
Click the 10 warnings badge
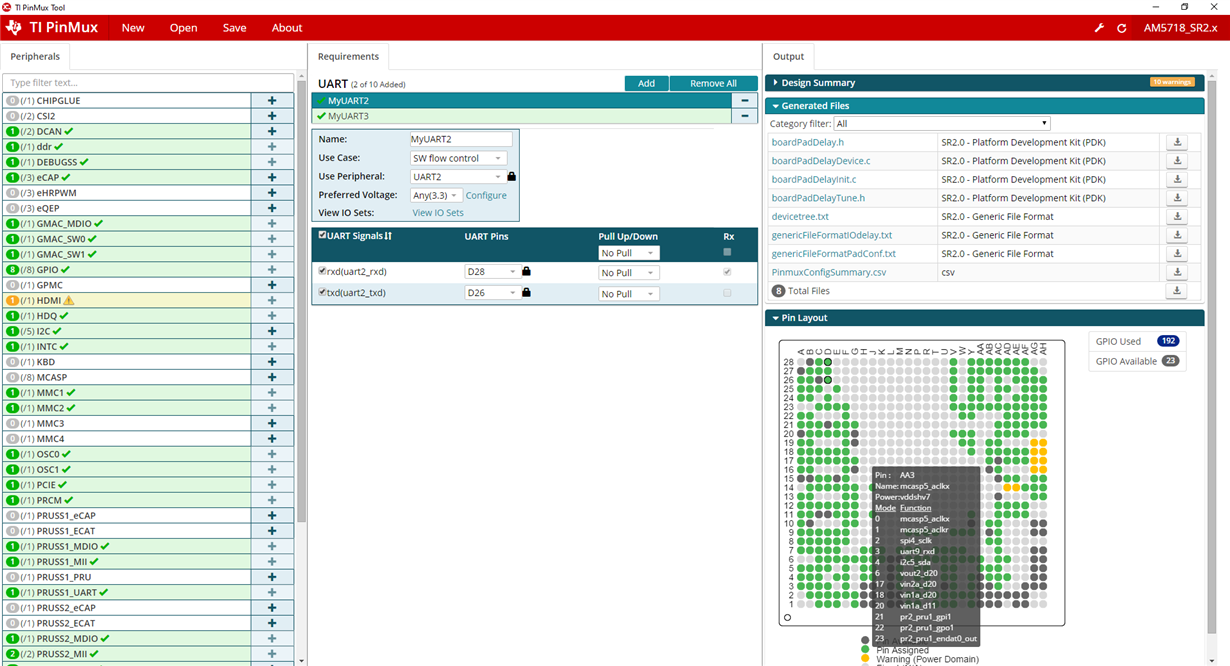(x=1172, y=82)
